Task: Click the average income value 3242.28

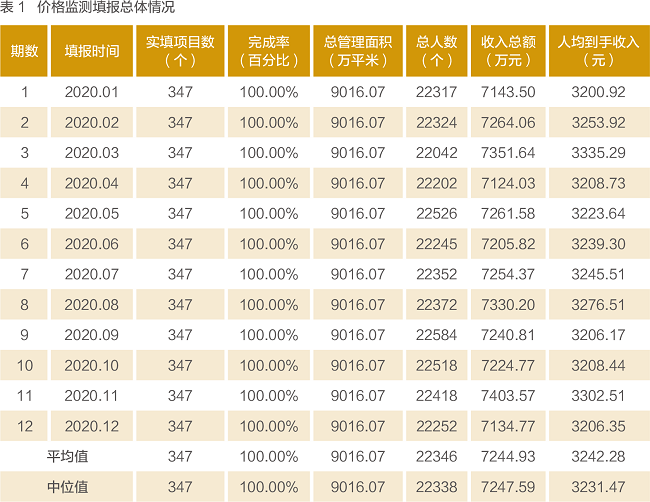Action: 597,457
